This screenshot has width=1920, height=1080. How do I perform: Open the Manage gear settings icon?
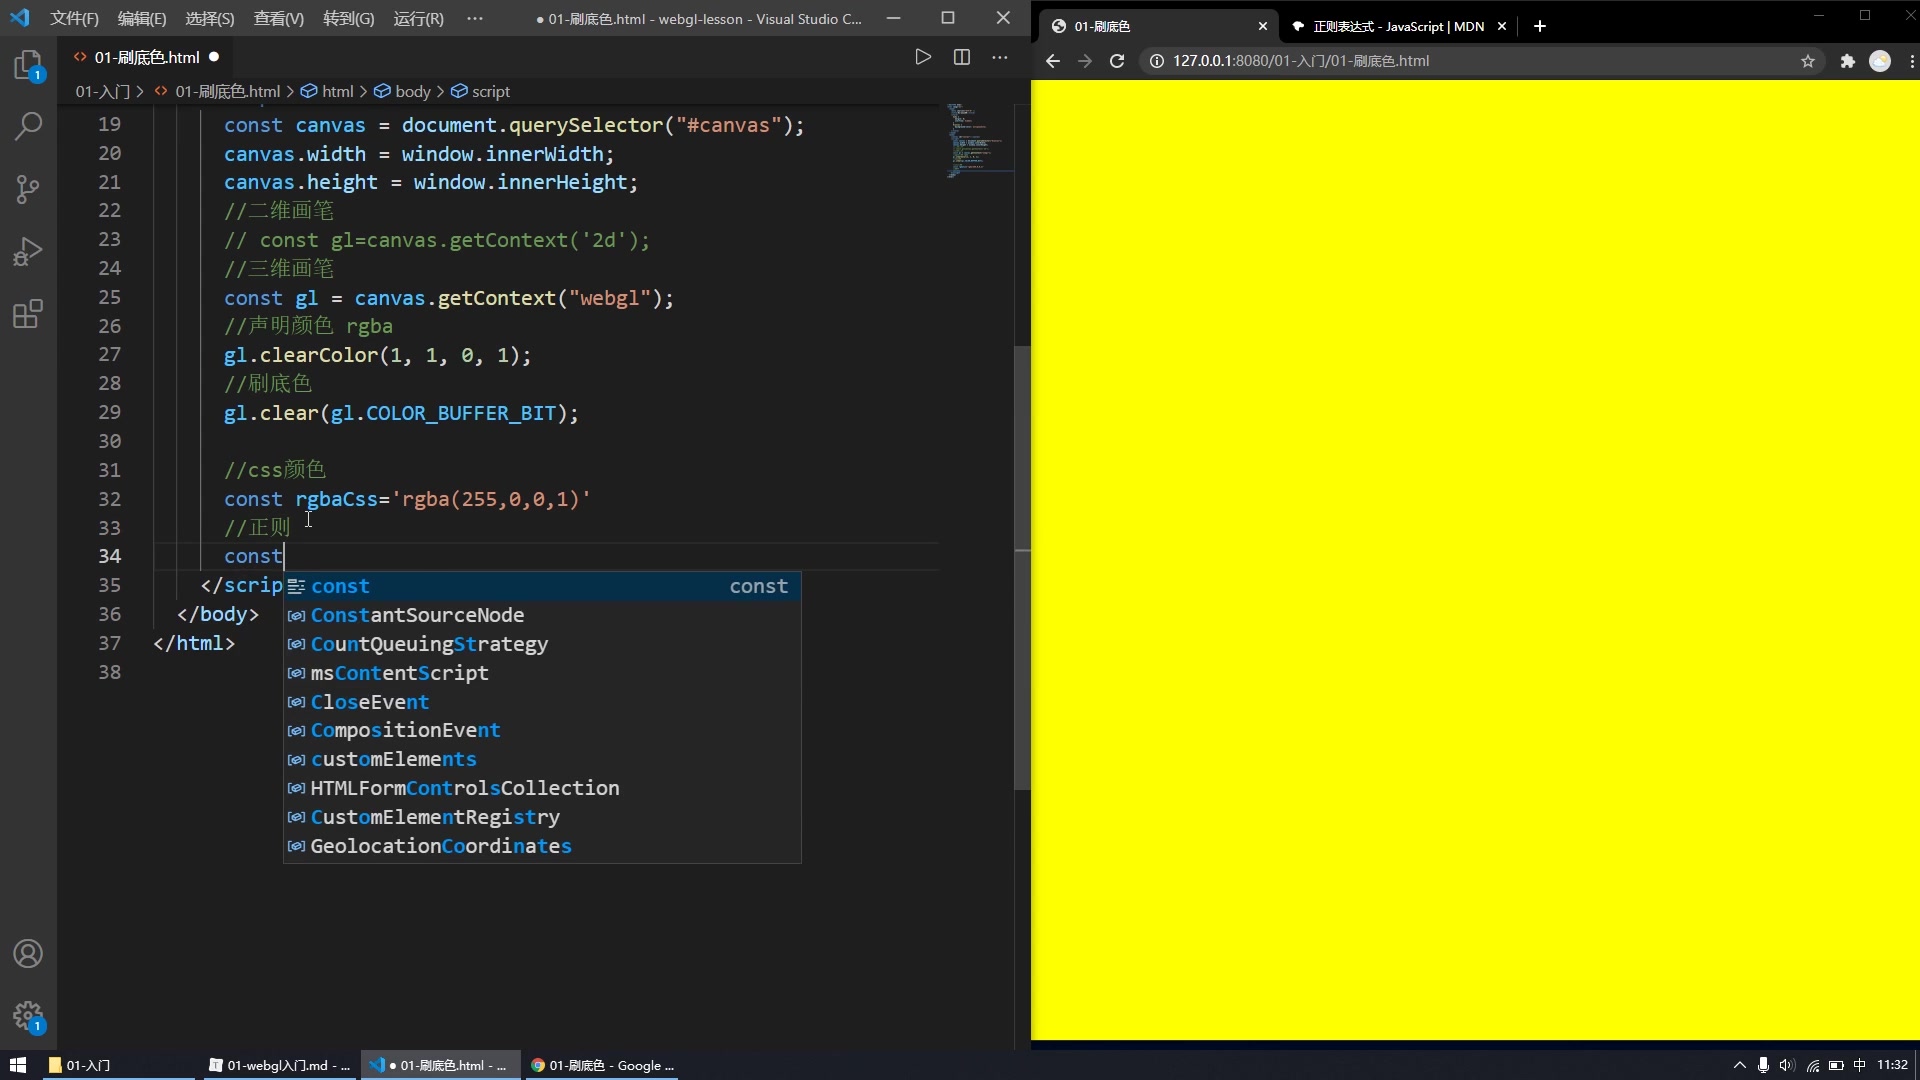click(x=28, y=1016)
